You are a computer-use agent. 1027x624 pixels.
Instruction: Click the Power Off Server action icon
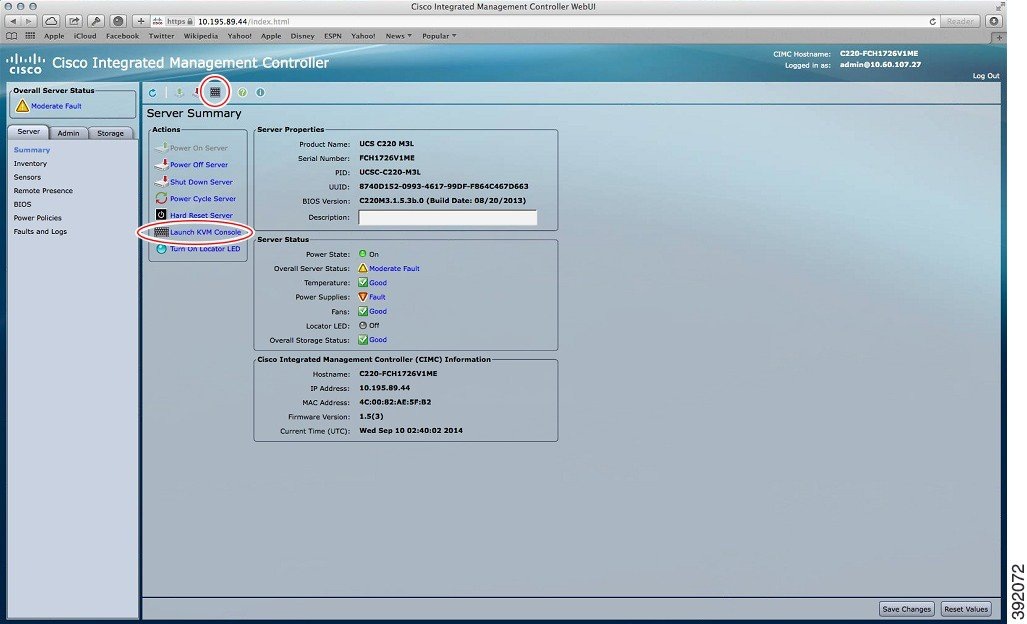161,164
